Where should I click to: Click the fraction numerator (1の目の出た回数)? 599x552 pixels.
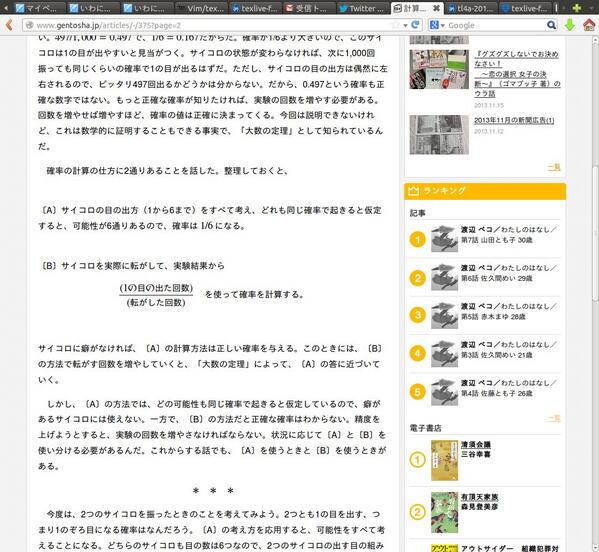click(x=156, y=288)
